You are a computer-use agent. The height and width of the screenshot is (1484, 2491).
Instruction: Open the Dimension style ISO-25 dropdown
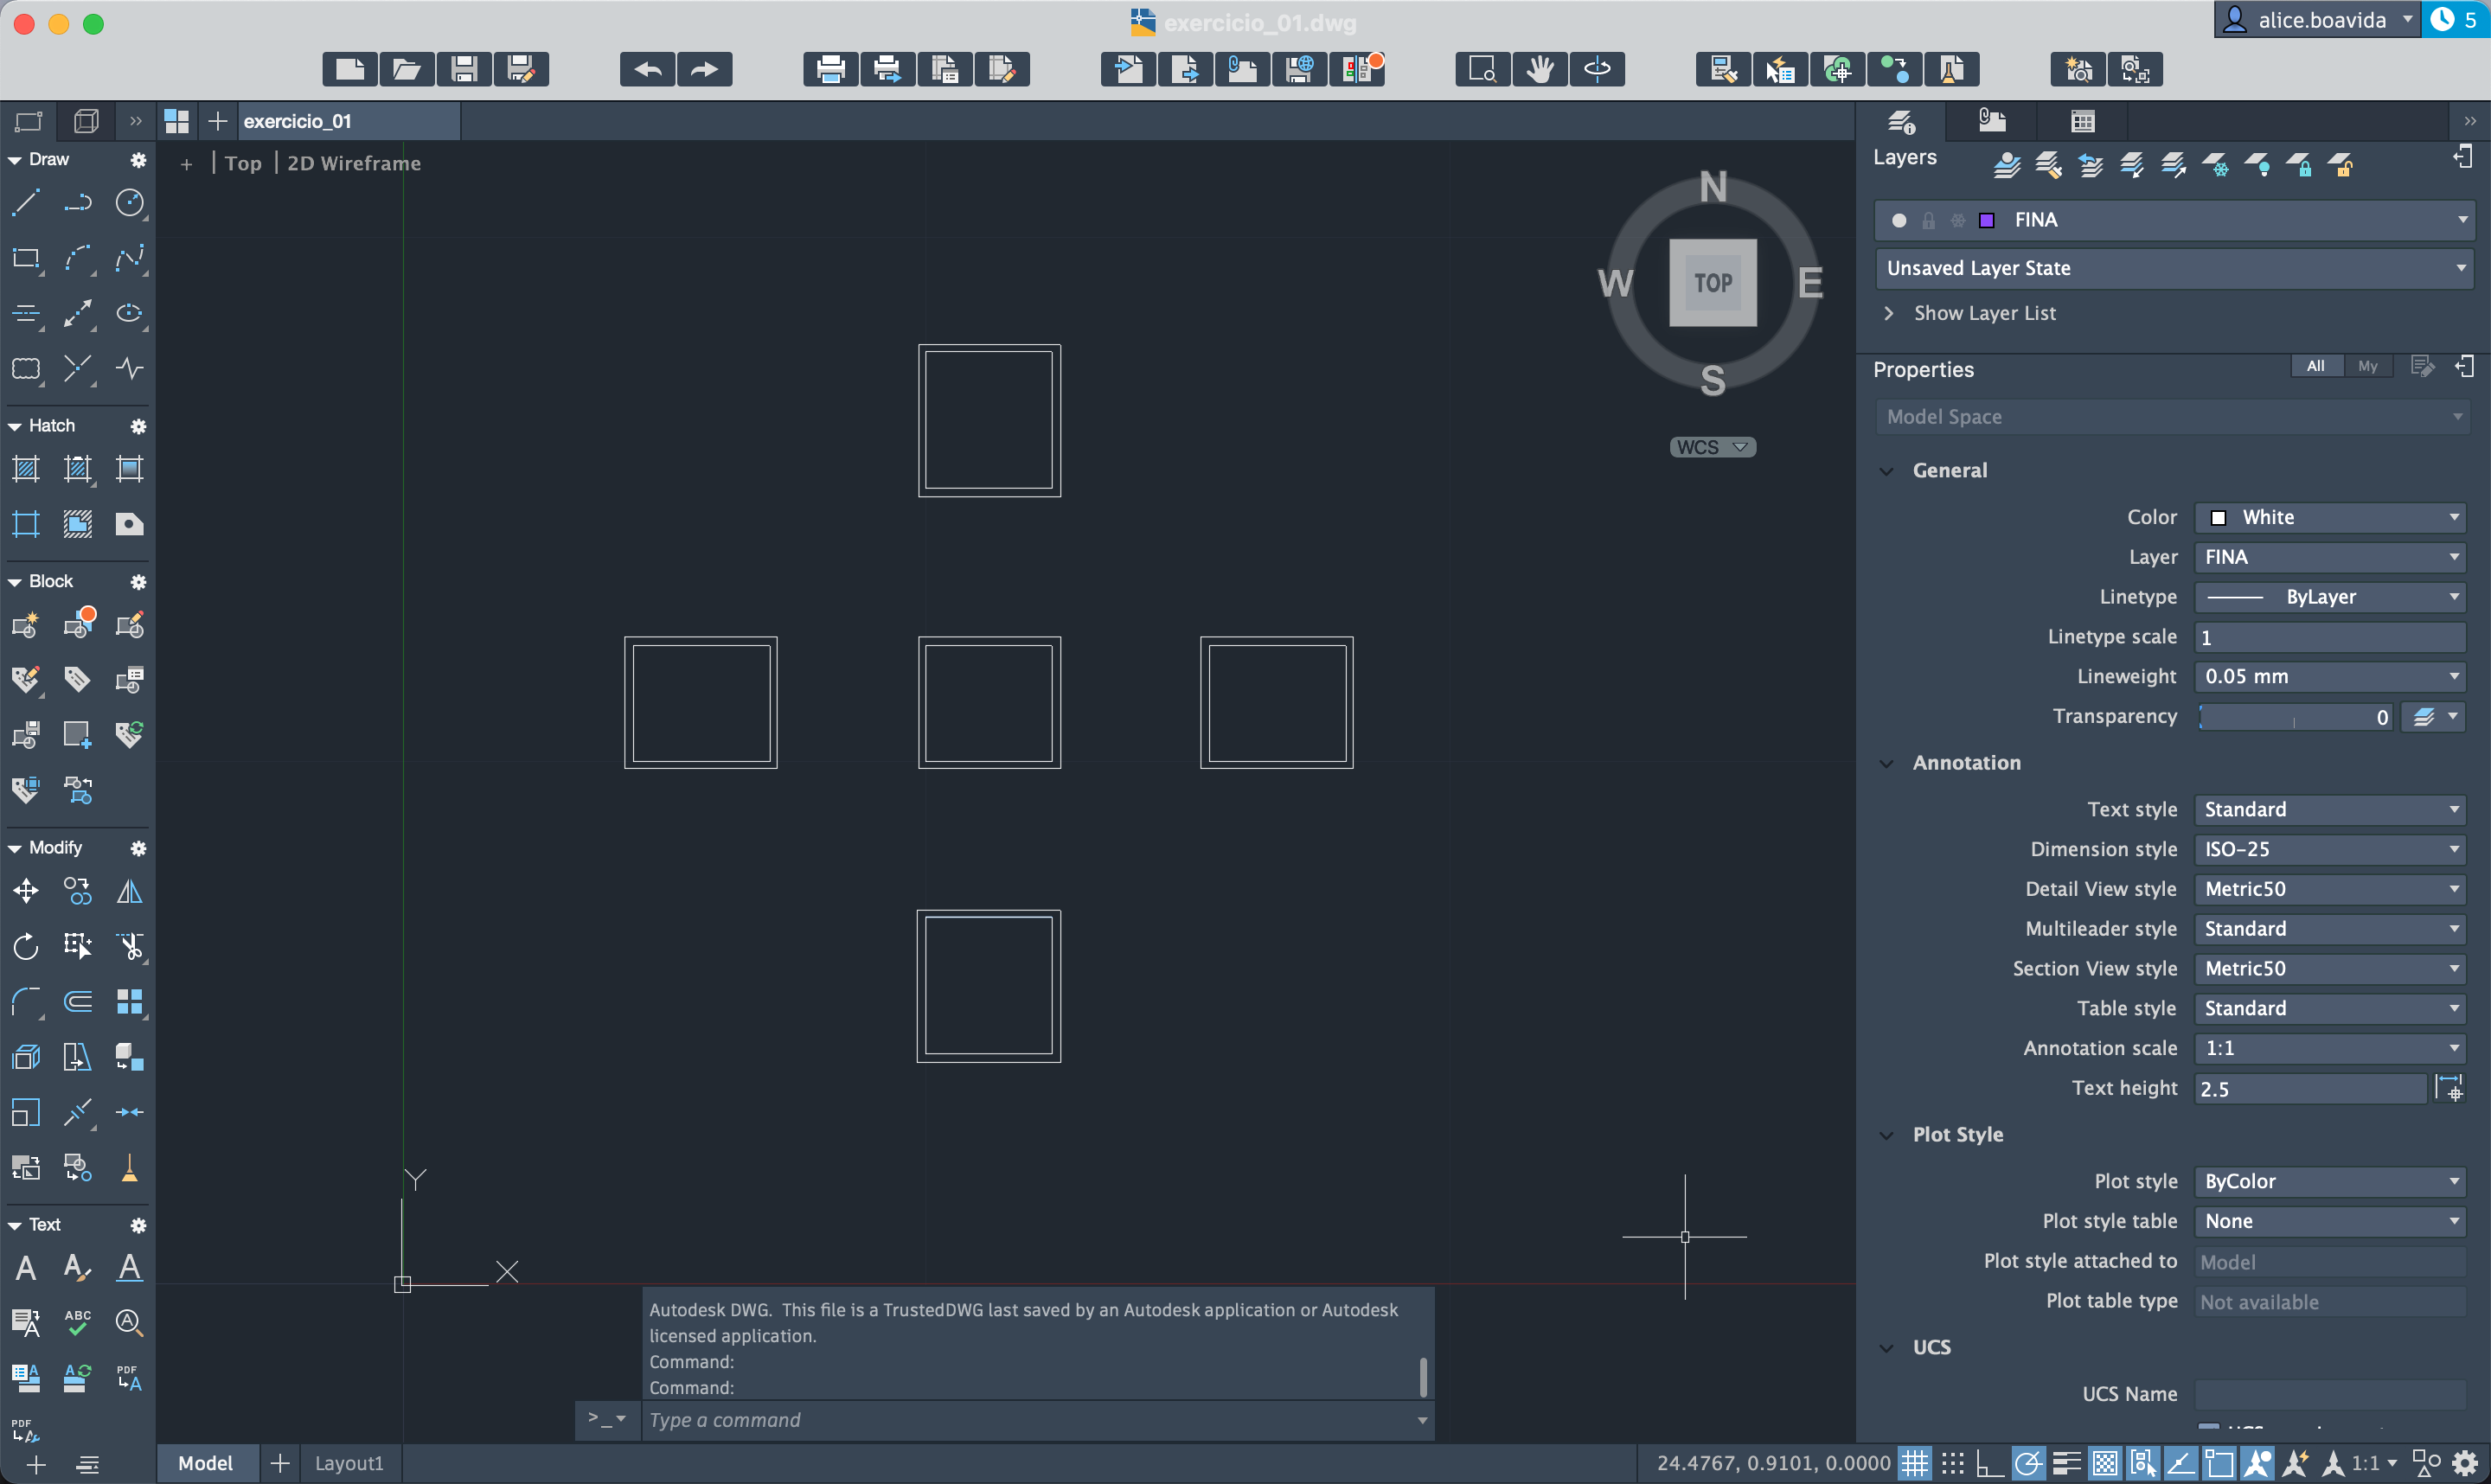coord(2330,849)
